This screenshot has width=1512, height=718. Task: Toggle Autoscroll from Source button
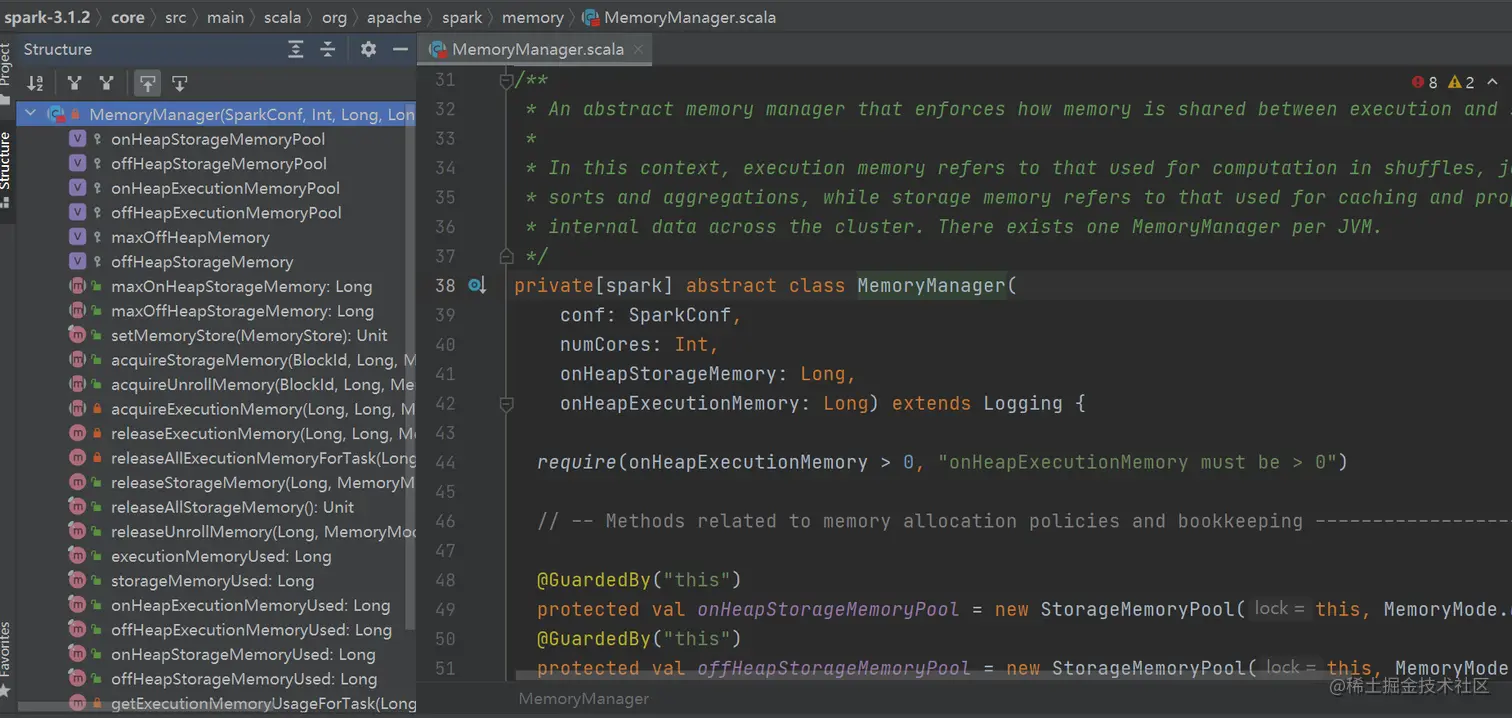180,83
